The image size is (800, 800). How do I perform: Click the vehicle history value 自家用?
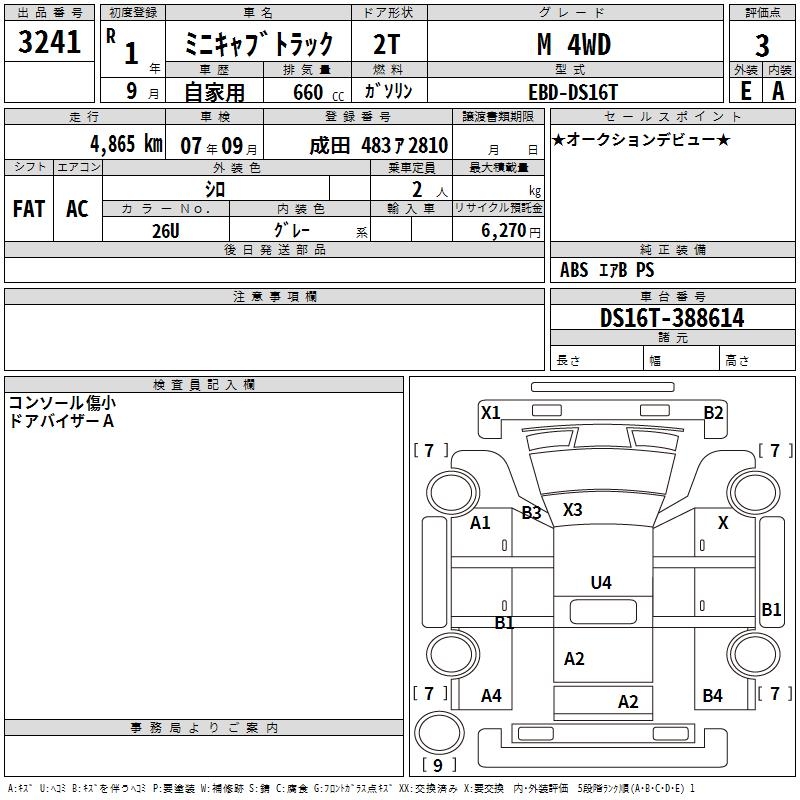(x=214, y=92)
